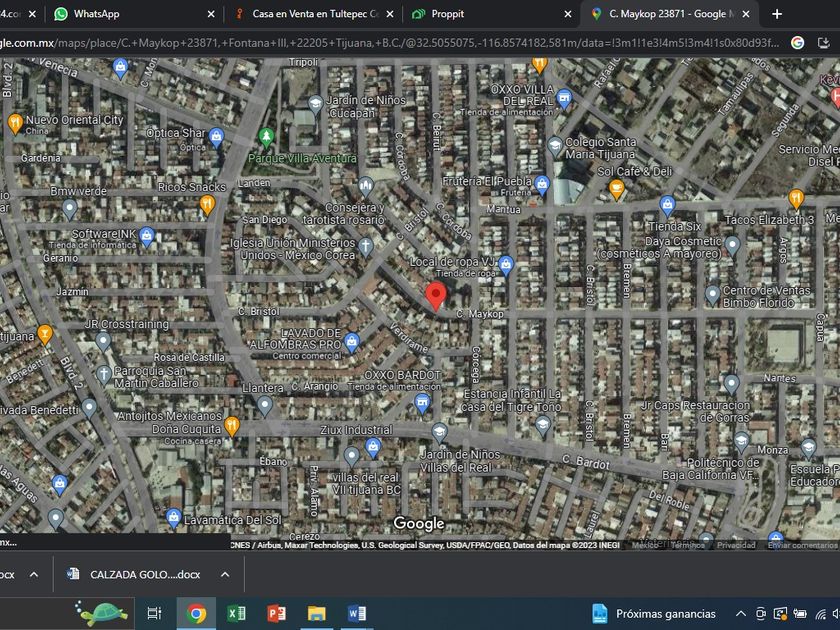Open Excel from the taskbar
The image size is (840, 630).
pyautogui.click(x=236, y=613)
